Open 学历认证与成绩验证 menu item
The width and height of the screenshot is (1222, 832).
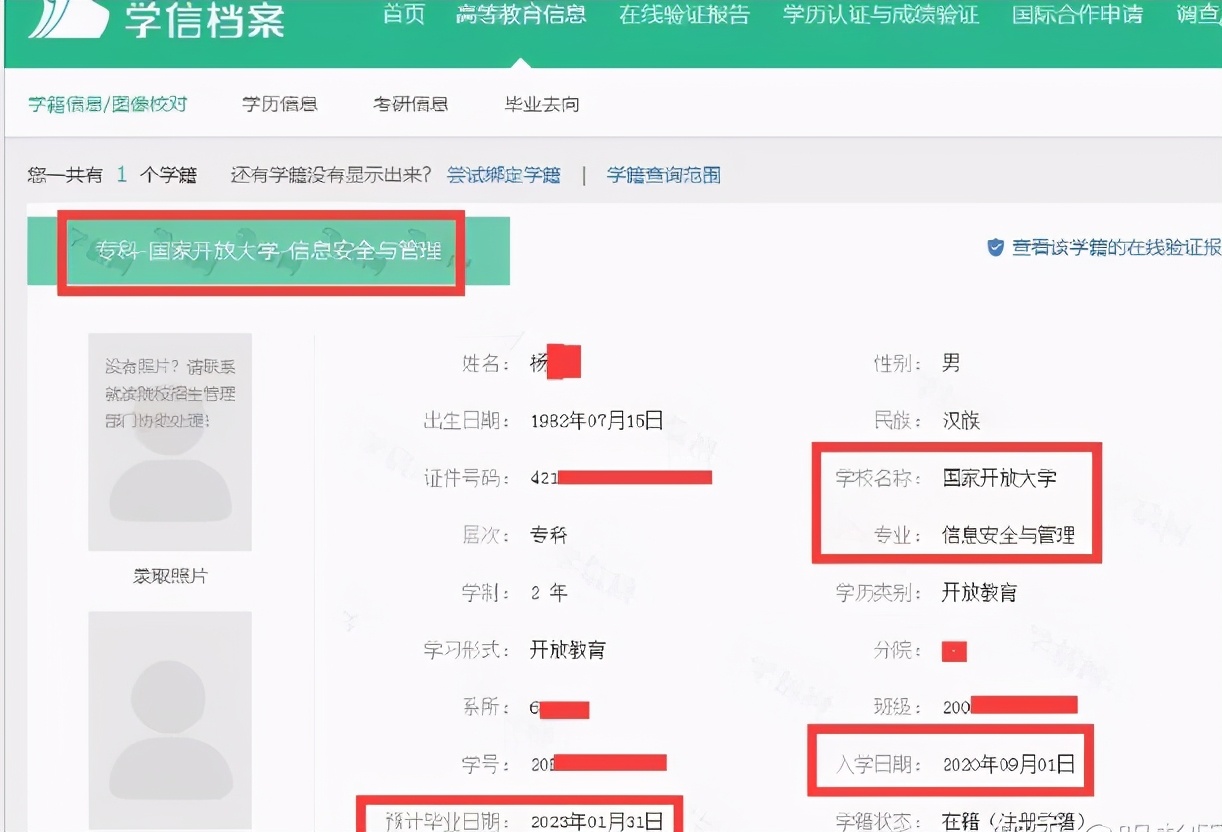[881, 15]
